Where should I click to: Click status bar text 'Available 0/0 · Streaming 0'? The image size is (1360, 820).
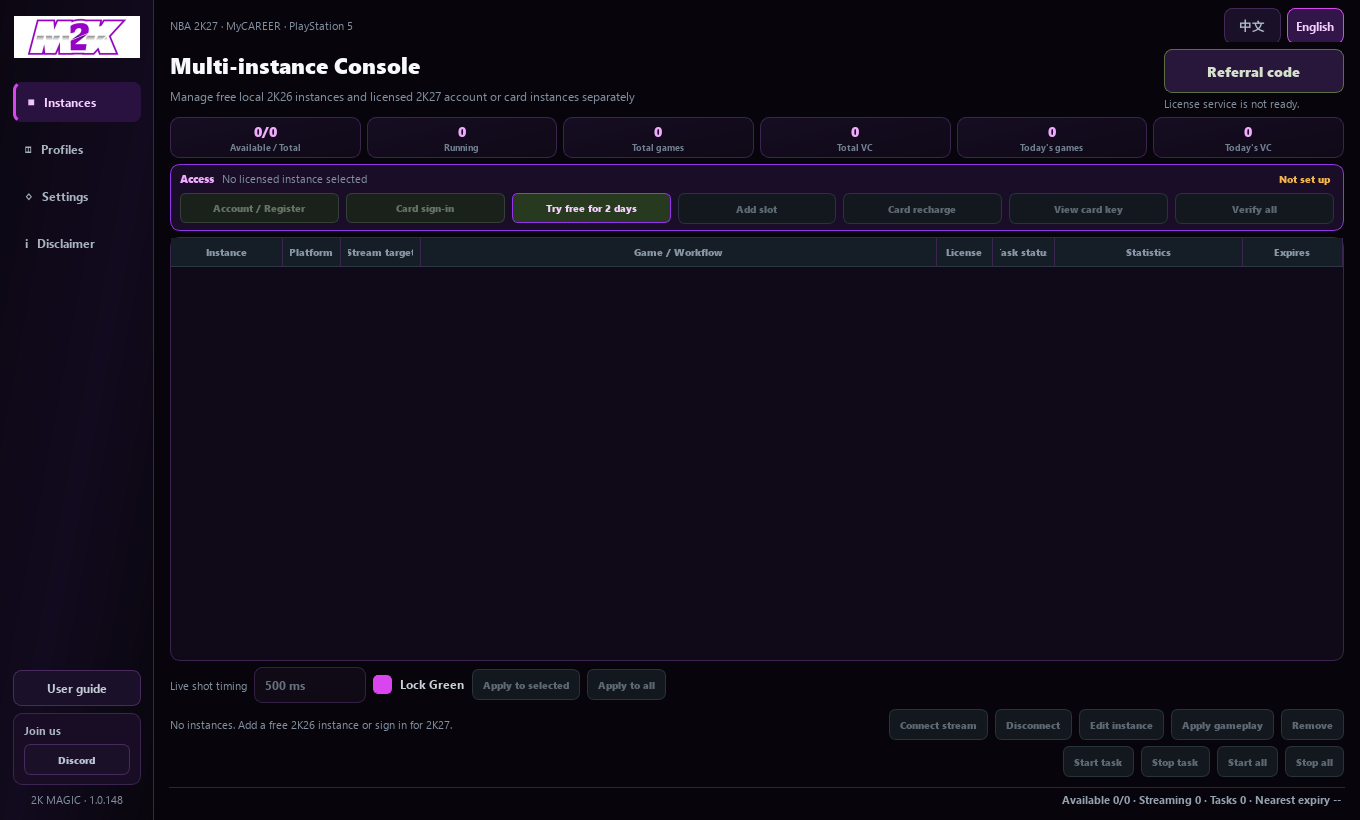[1131, 800]
